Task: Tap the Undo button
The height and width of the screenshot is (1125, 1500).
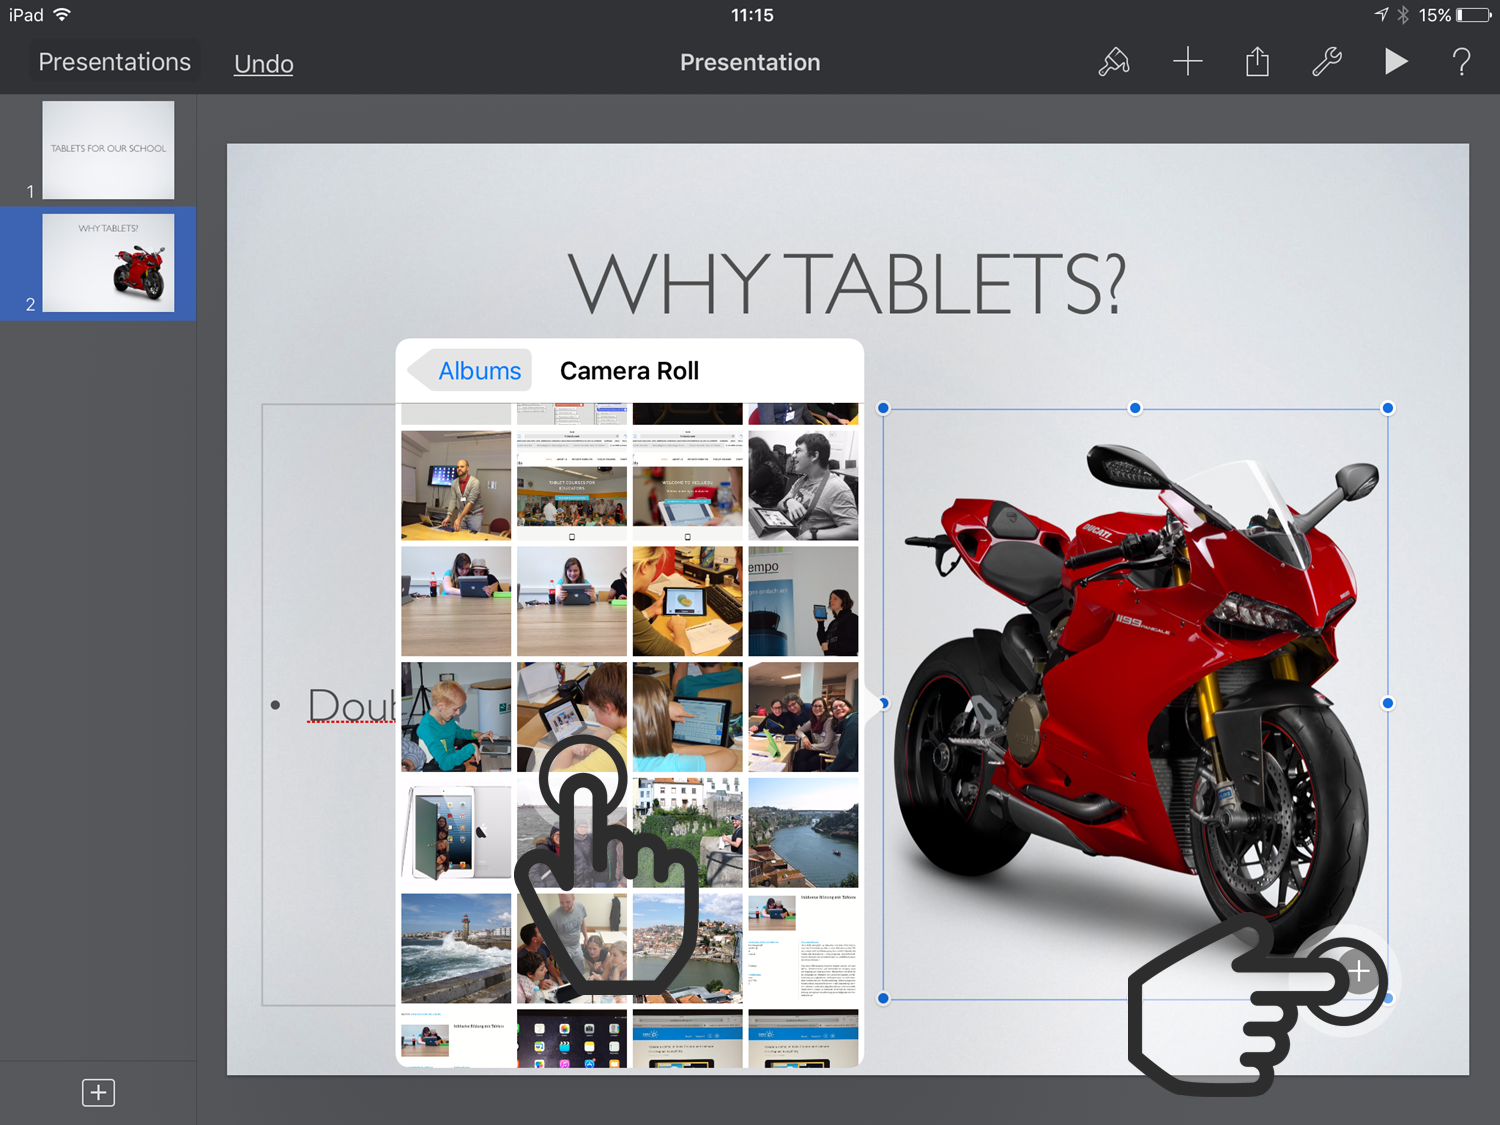Action: tap(264, 64)
